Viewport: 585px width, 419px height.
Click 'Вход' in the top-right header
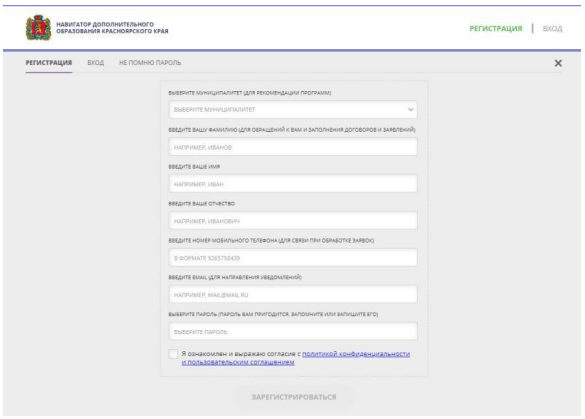point(552,28)
